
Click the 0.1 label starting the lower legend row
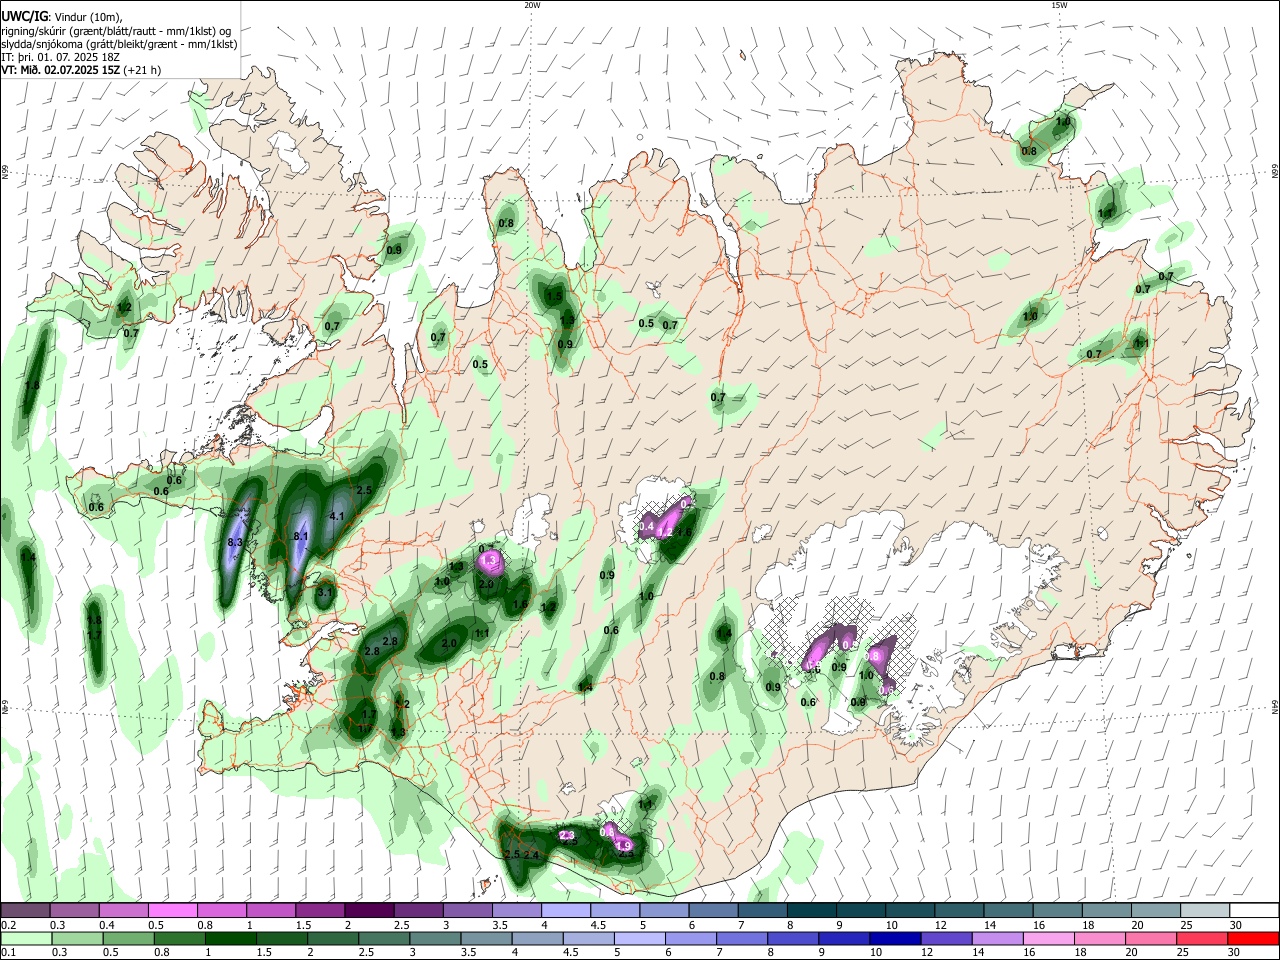pyautogui.click(x=8, y=953)
